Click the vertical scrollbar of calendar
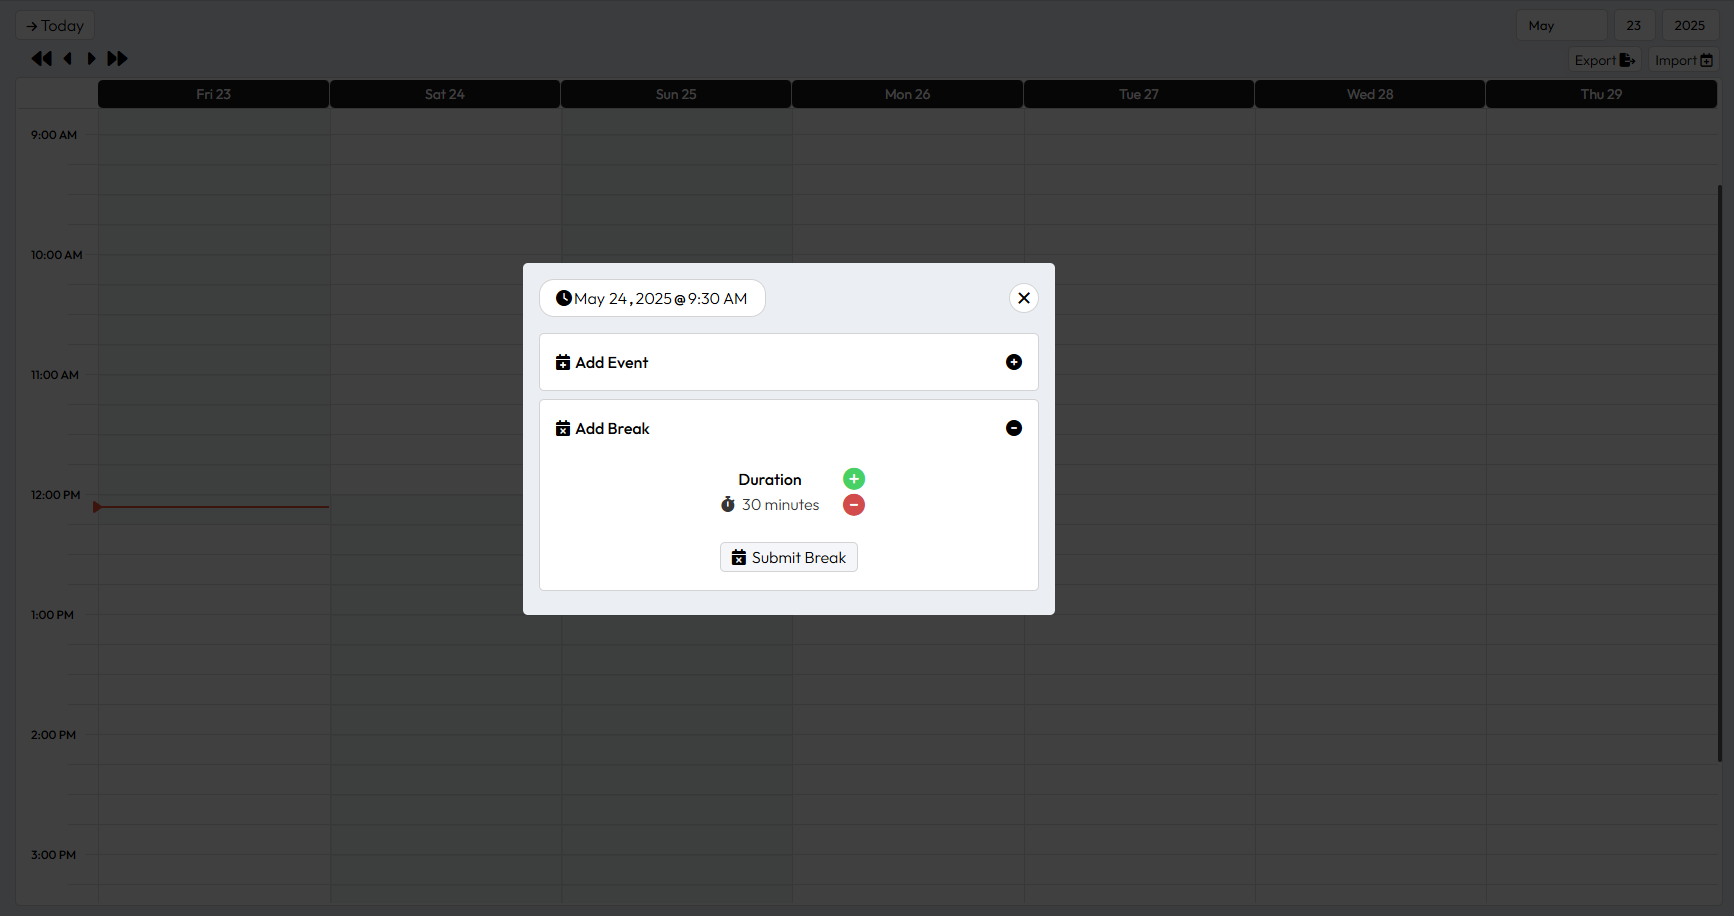1734x916 pixels. pos(1720,472)
